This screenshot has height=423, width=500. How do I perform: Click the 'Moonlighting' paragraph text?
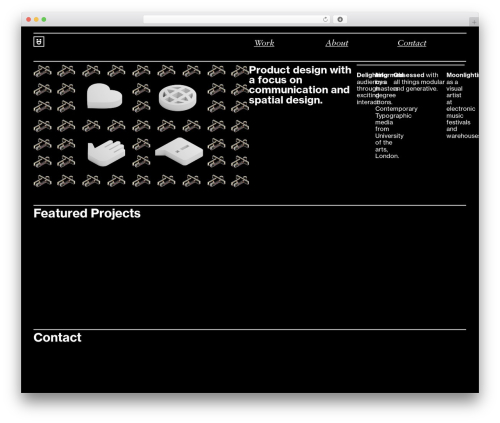(463, 105)
